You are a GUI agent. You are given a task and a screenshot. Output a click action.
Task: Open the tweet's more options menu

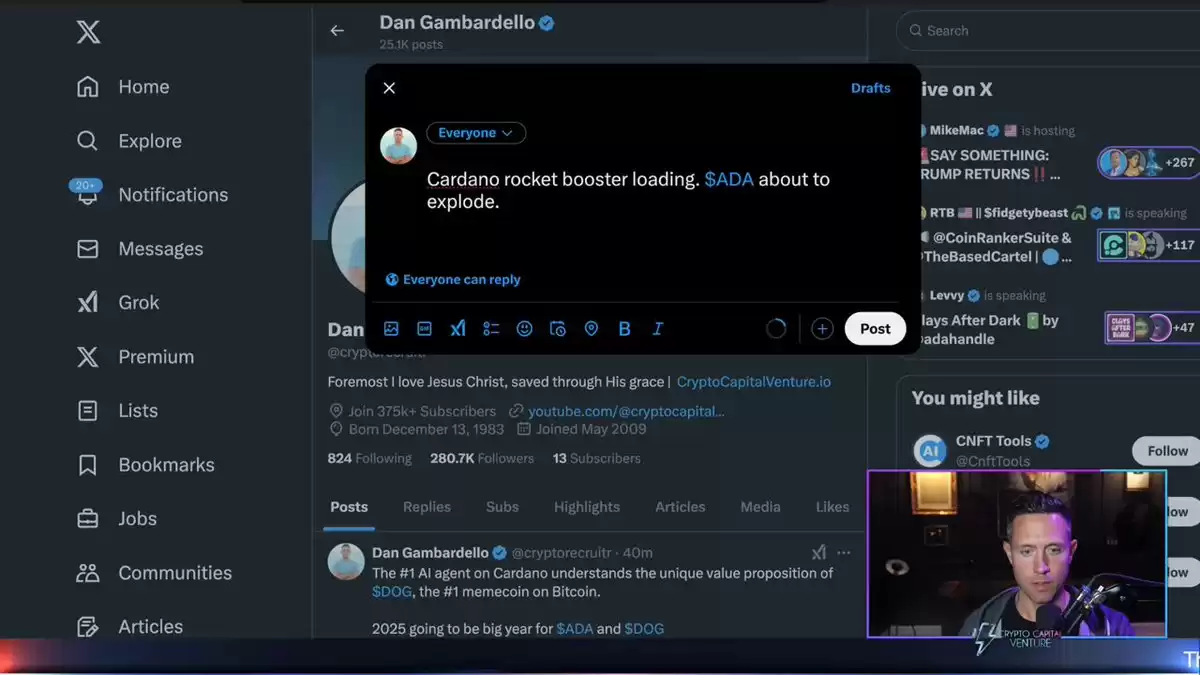pos(844,552)
